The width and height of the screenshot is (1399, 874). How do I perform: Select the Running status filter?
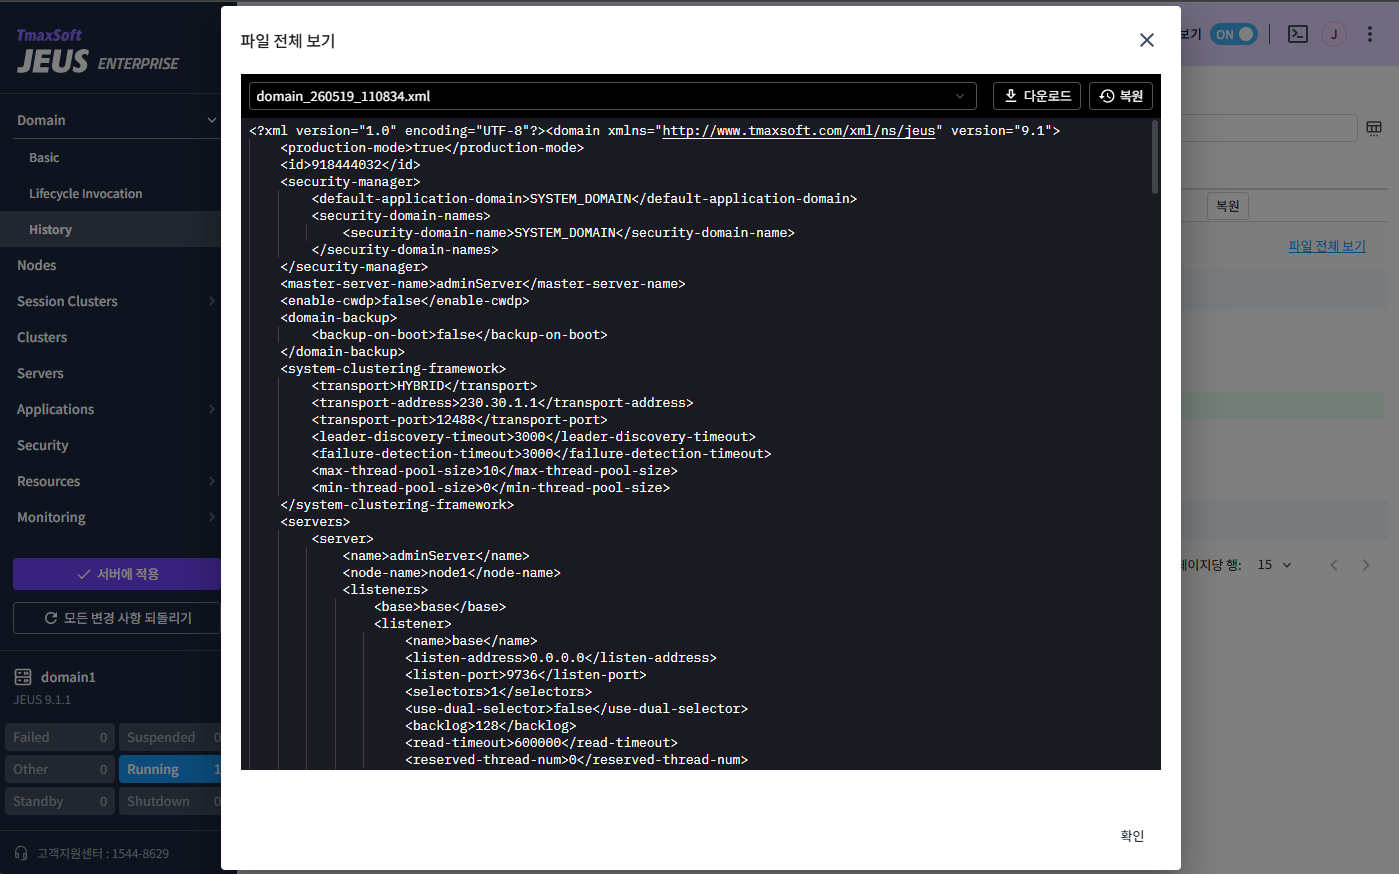pos(170,769)
